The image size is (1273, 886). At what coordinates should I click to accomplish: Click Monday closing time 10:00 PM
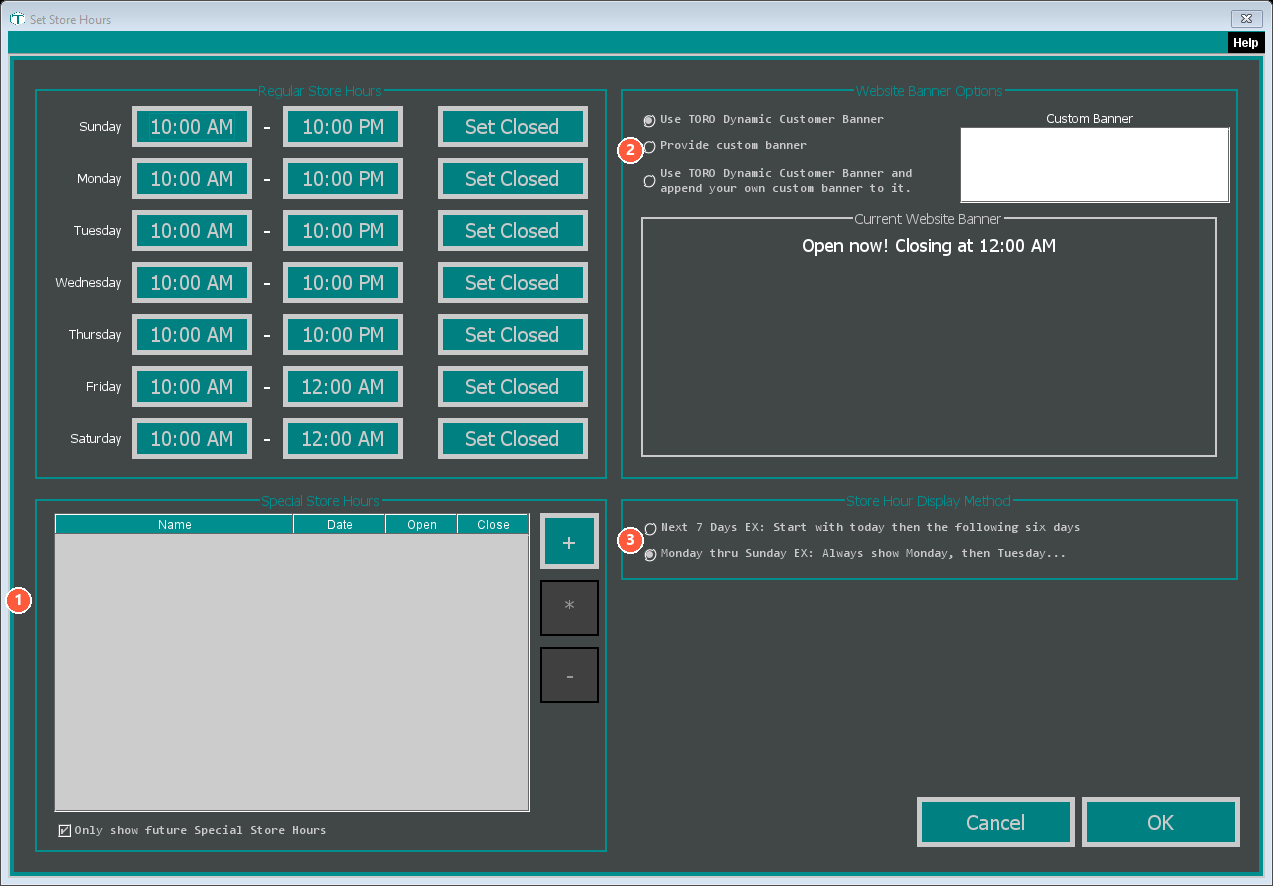pyautogui.click(x=343, y=179)
